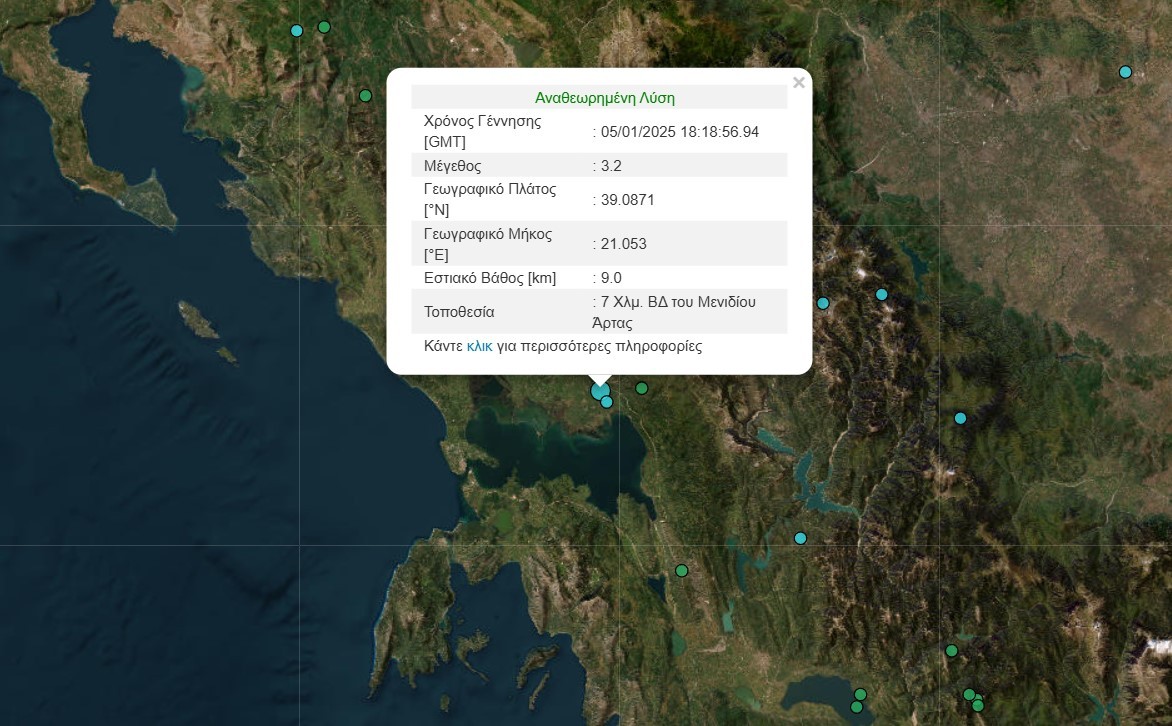Close the earthquake info popup
The image size is (1172, 726).
(798, 83)
